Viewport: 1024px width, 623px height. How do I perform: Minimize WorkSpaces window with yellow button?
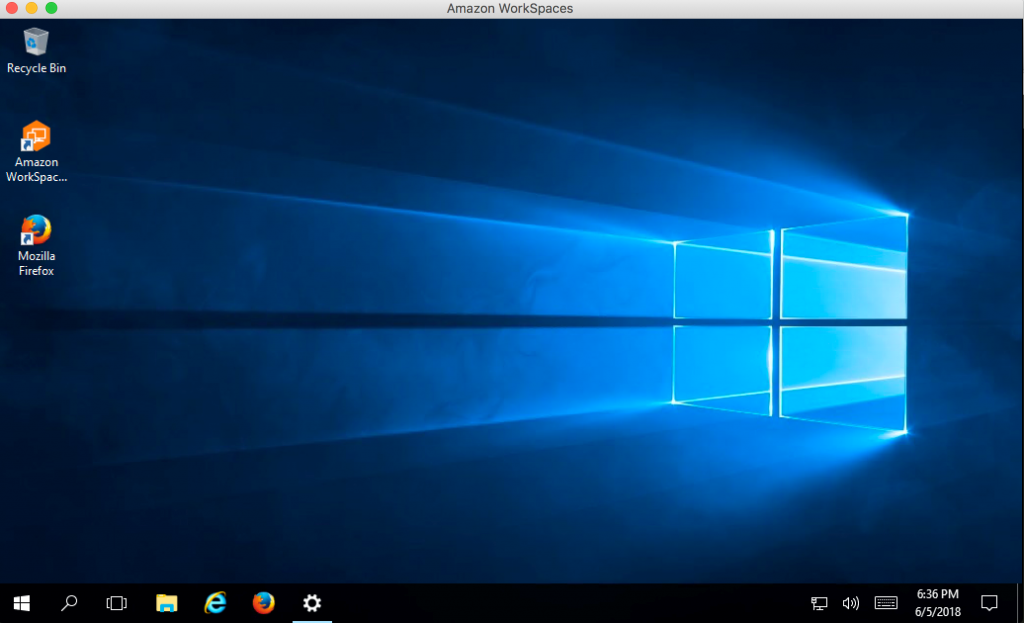point(32,8)
